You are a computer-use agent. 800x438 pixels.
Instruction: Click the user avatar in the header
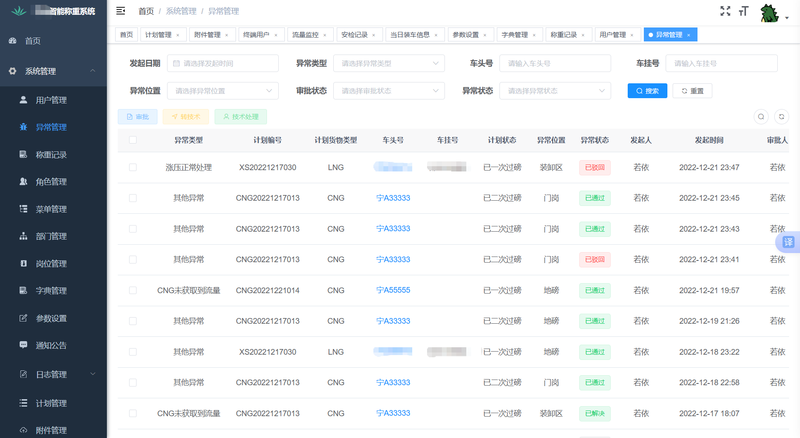tap(770, 12)
